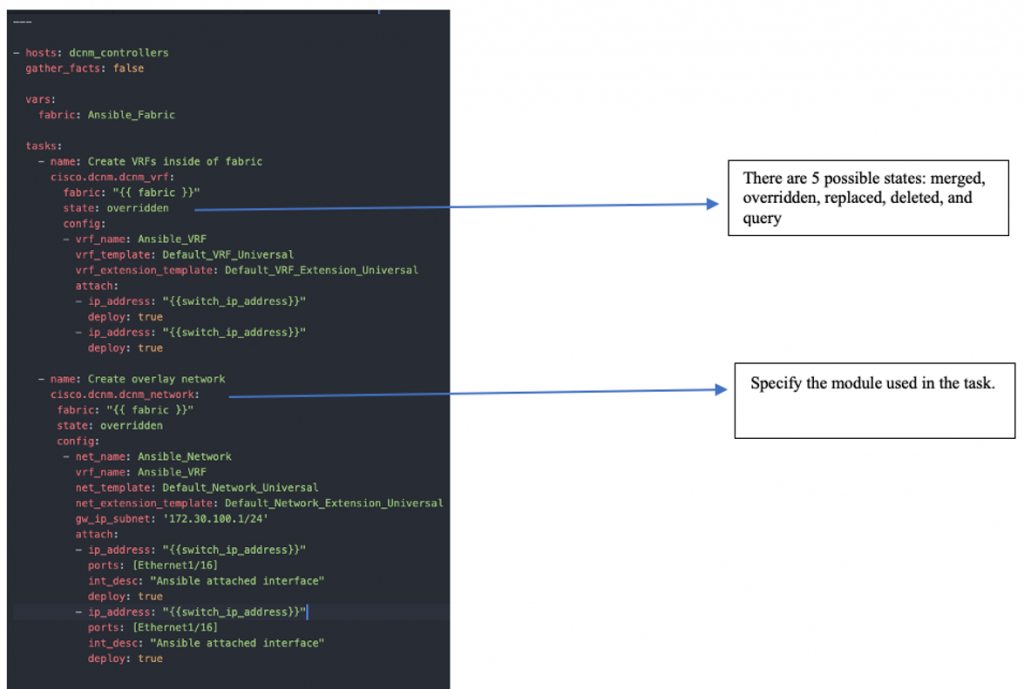The height and width of the screenshot is (689, 1024).
Task: Click the '---' YAML document start marker
Action: click(x=22, y=21)
